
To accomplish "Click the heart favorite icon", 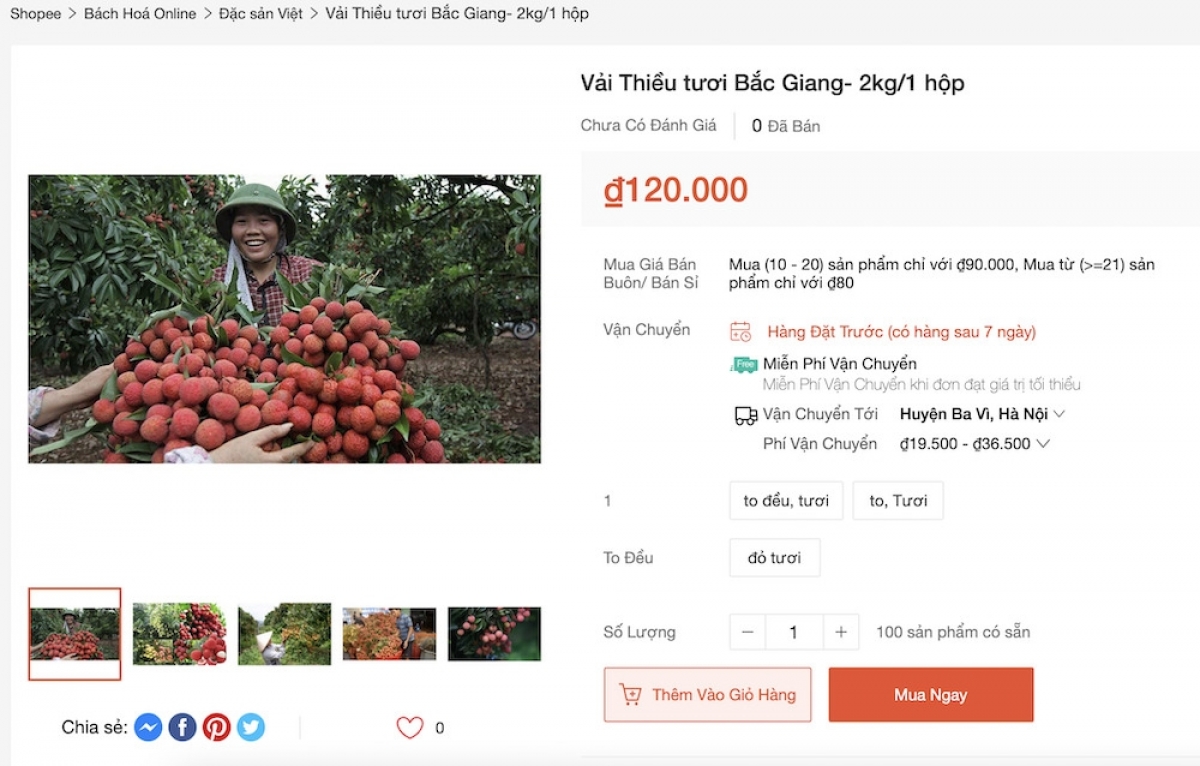I will pos(410,728).
